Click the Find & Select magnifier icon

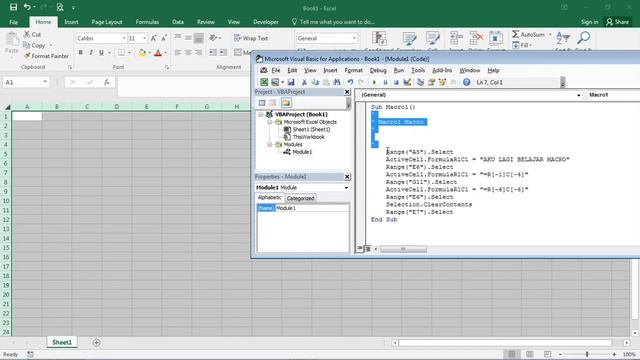(x=584, y=38)
